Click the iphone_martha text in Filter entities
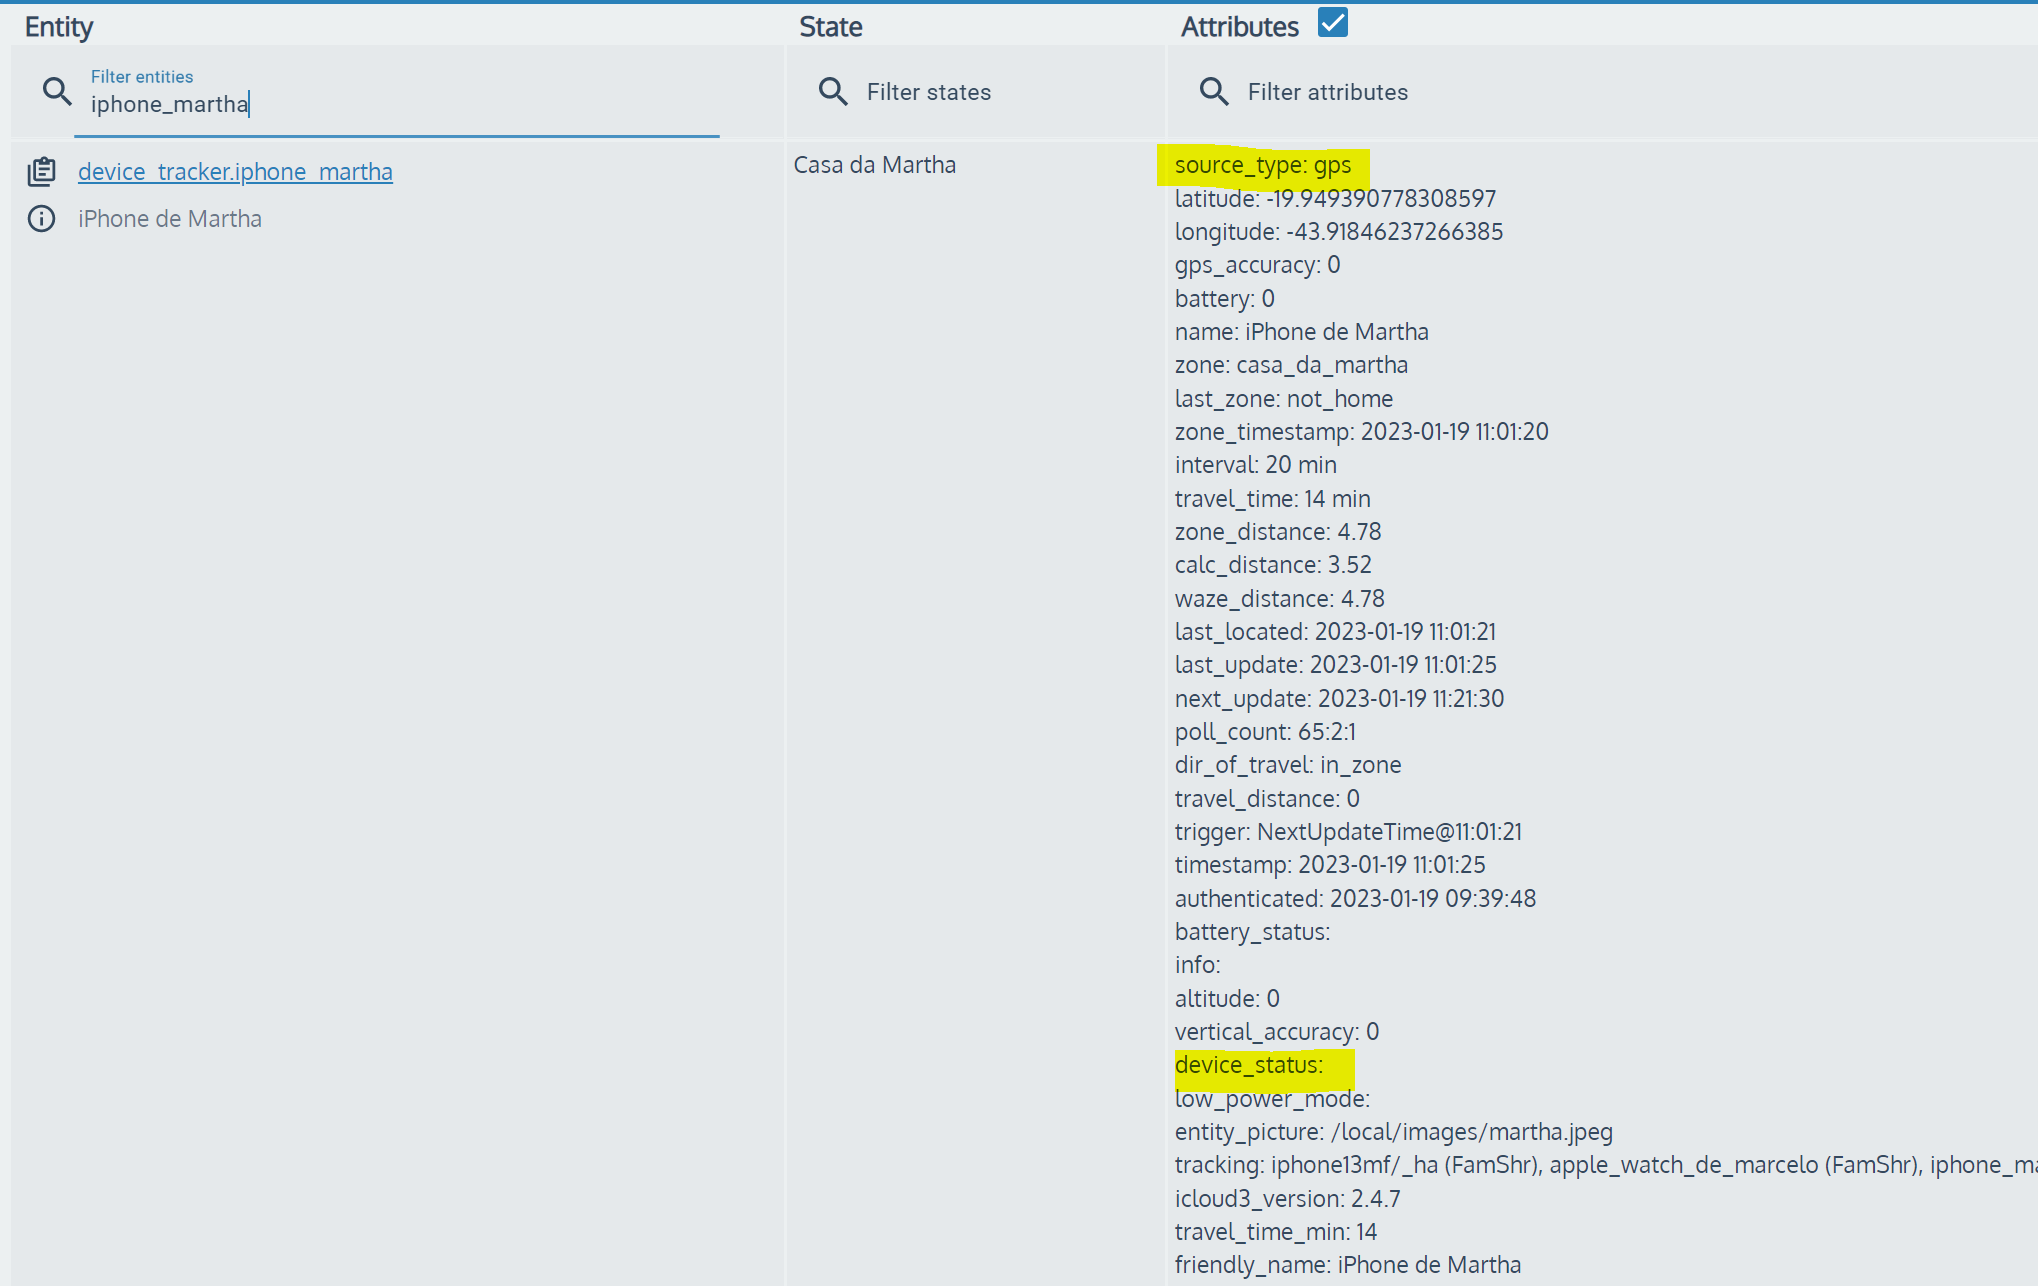Image resolution: width=2038 pixels, height=1286 pixels. tap(169, 104)
